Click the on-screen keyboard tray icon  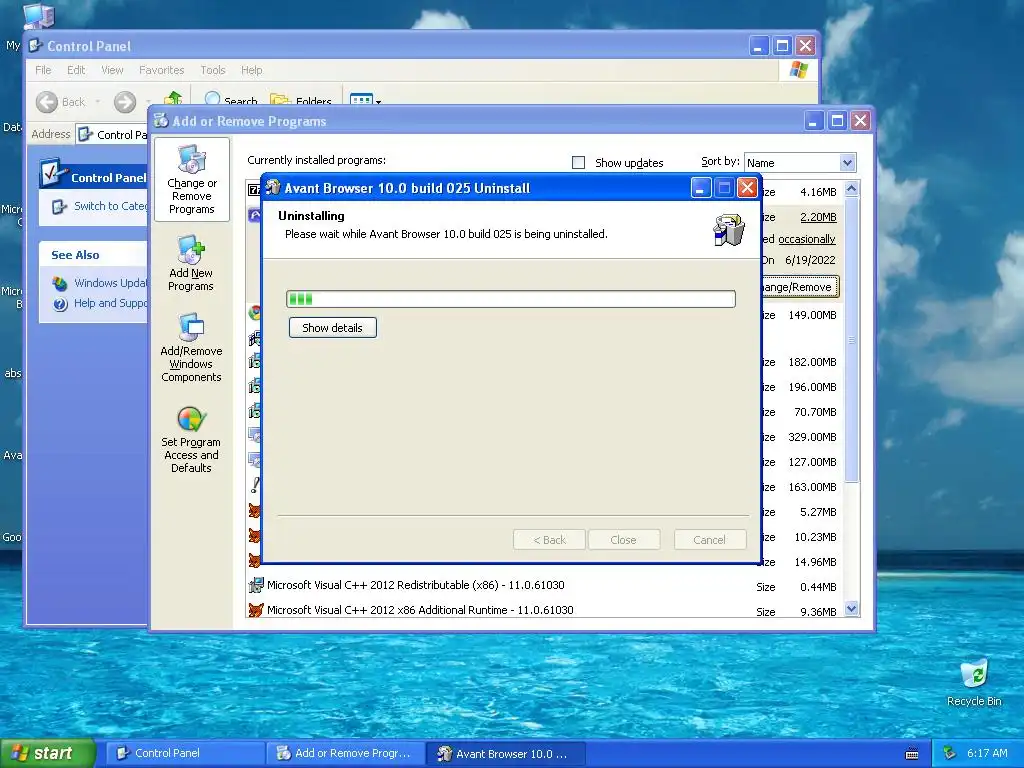coord(912,754)
